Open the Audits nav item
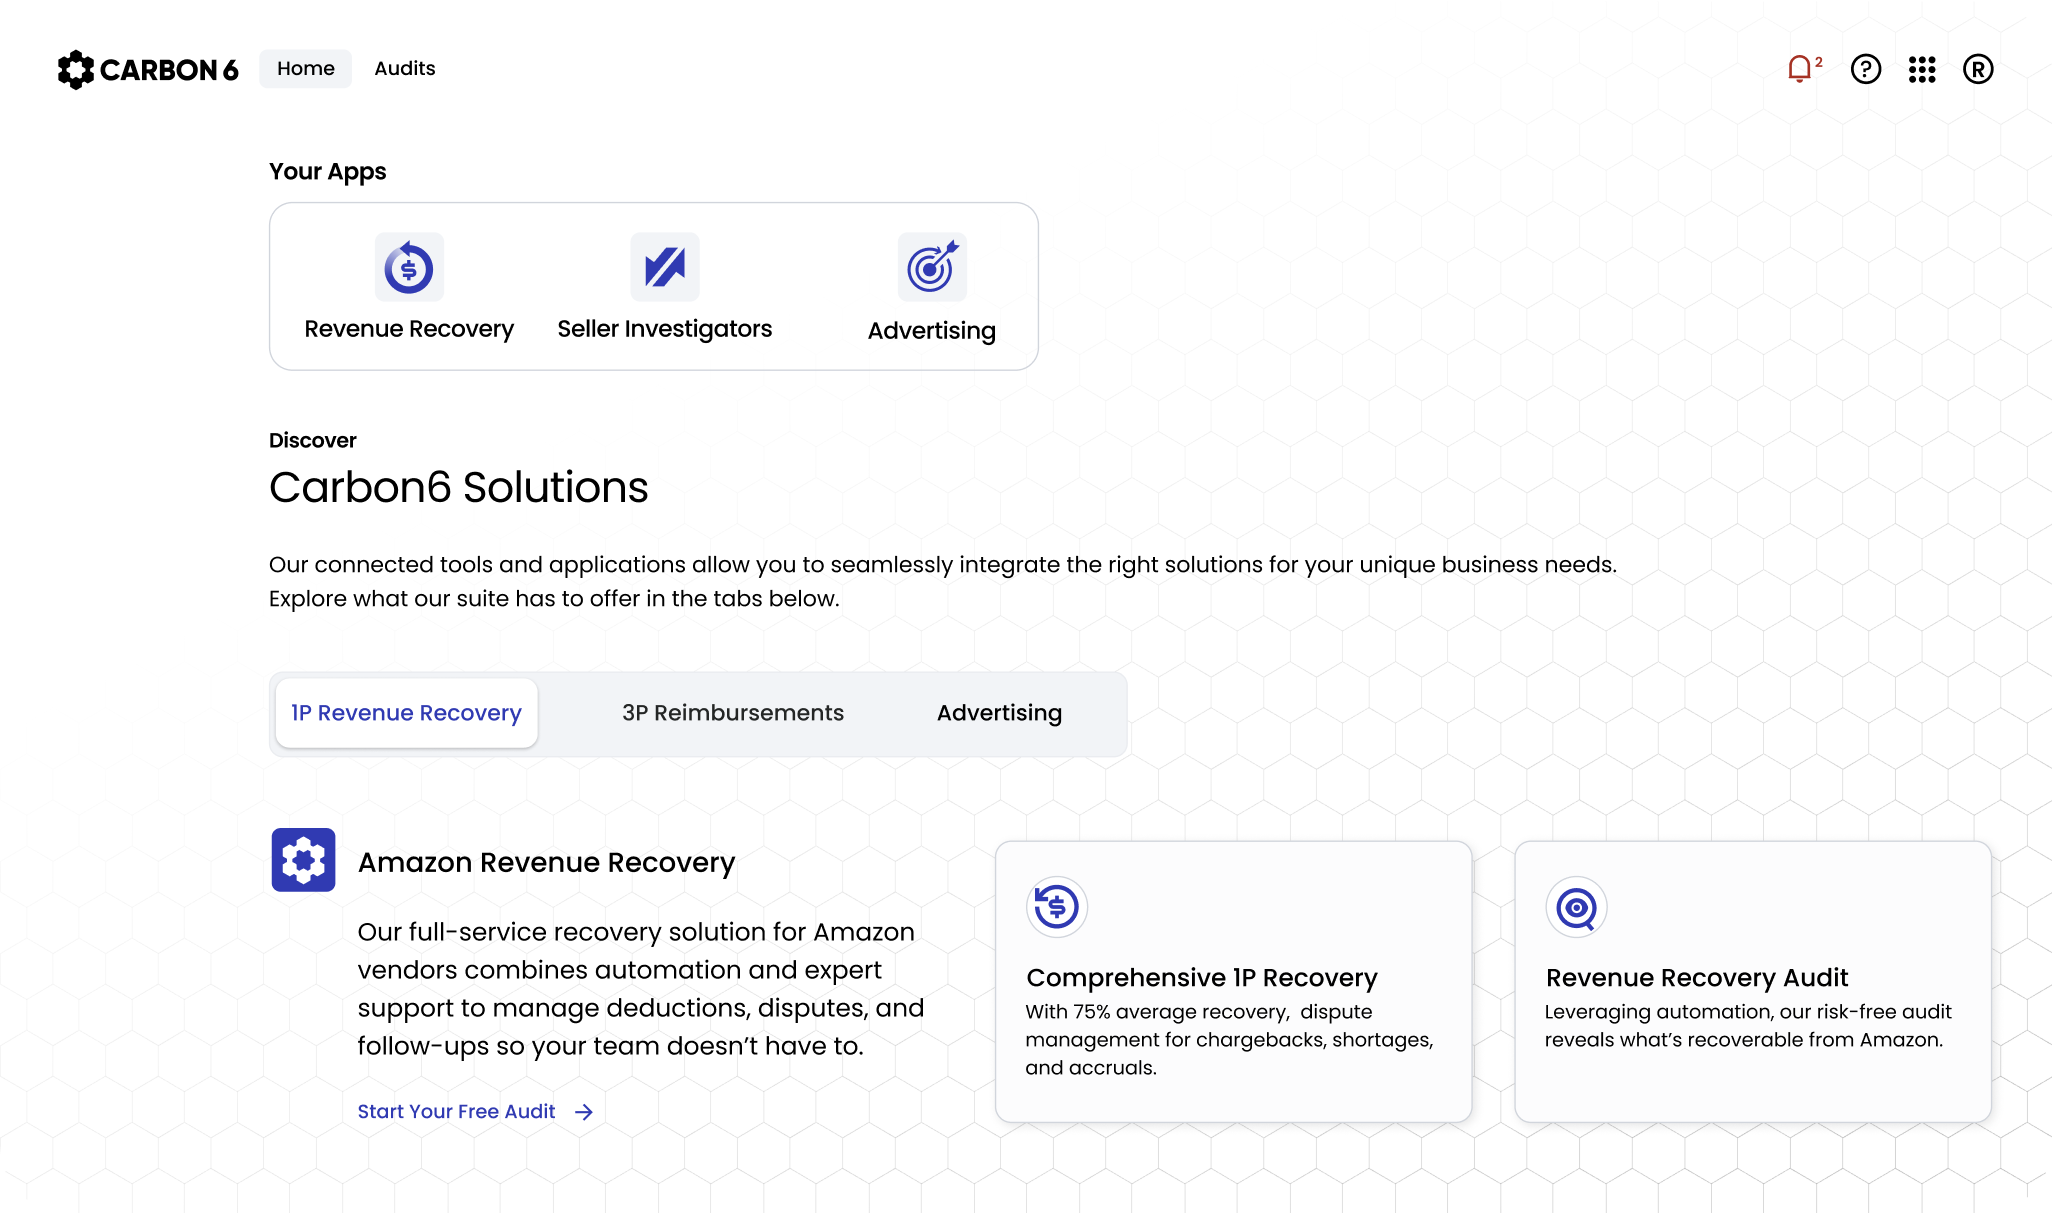Screen dimensions: 2052x1213 pyautogui.click(x=405, y=69)
